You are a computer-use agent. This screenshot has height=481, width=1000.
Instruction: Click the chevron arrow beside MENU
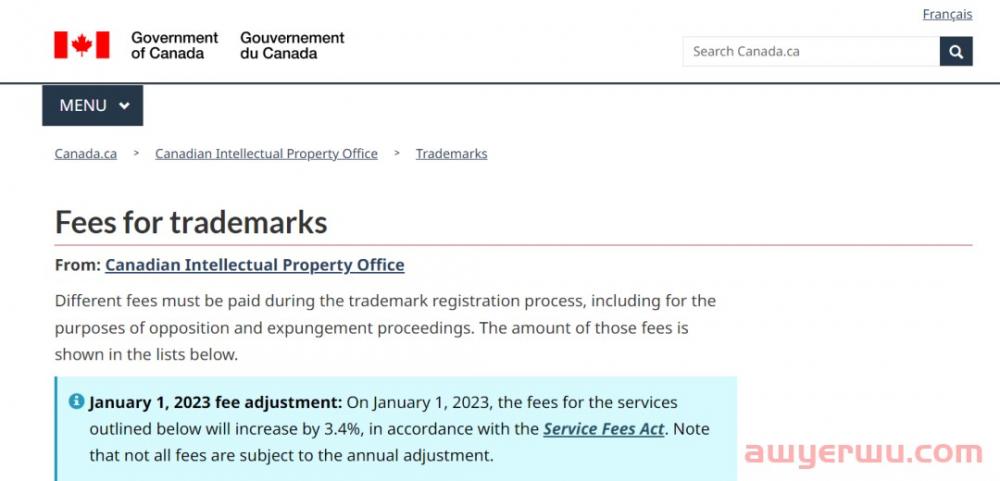click(124, 105)
